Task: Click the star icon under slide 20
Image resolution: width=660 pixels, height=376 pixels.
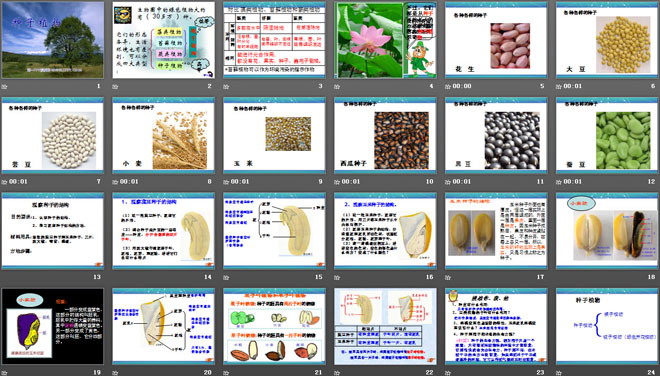Action: 115,373
